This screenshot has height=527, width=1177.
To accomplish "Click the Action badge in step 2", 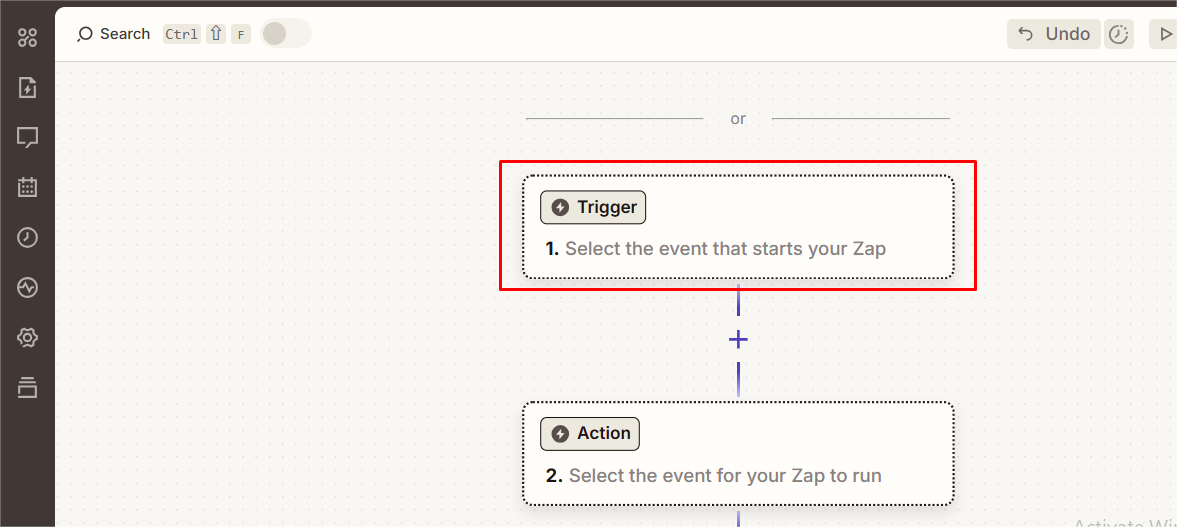I will [x=590, y=433].
